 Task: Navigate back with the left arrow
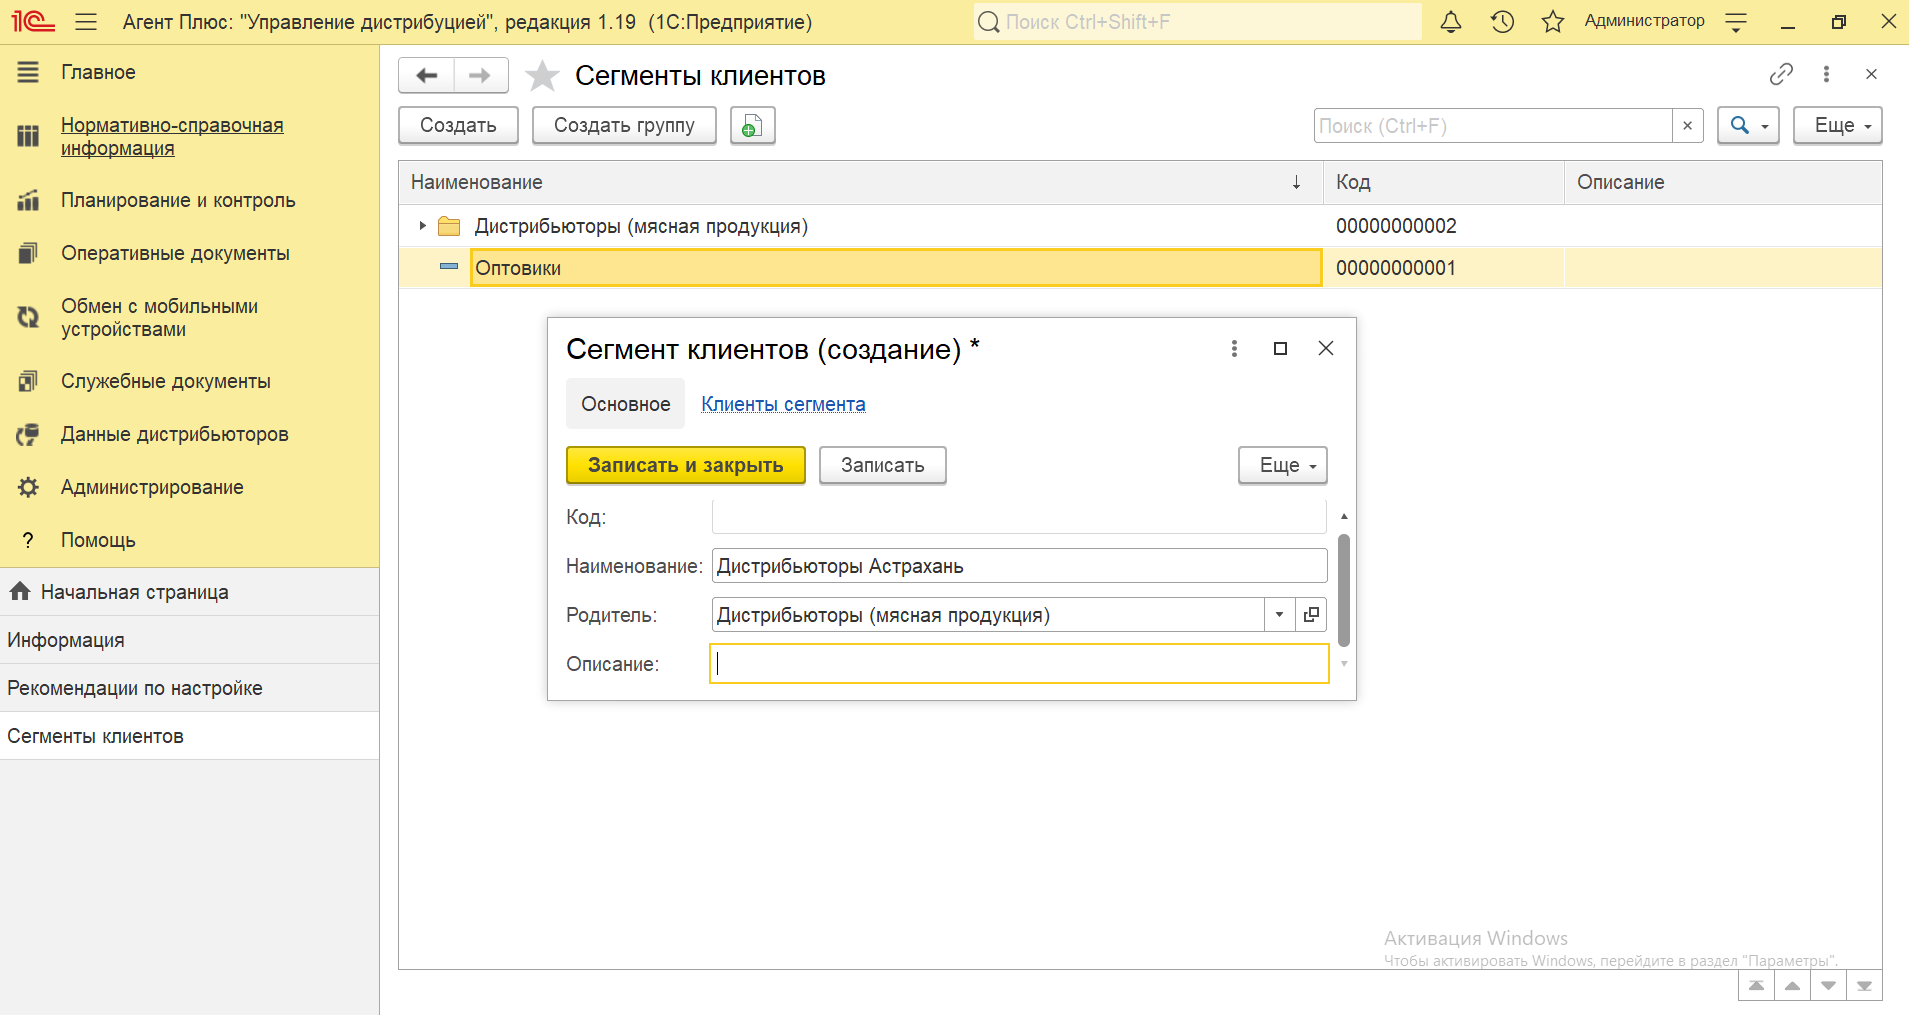coord(427,76)
